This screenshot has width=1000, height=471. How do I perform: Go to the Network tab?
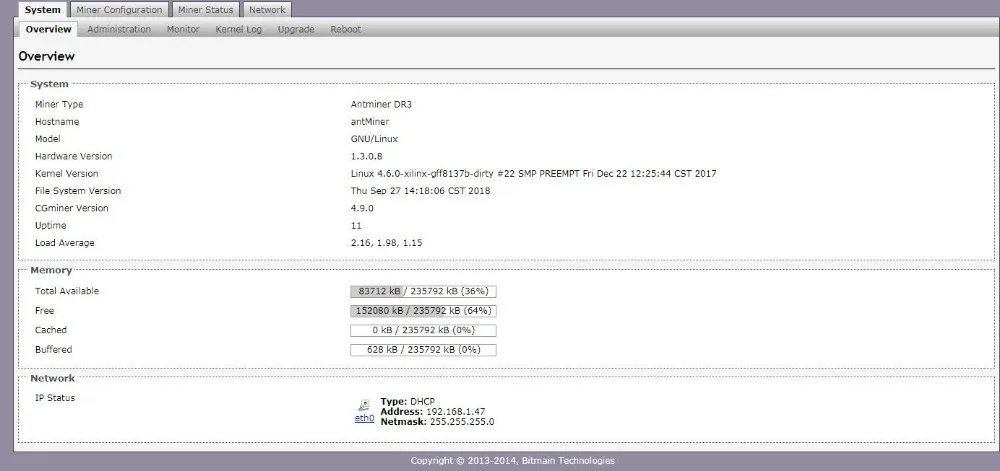267,10
